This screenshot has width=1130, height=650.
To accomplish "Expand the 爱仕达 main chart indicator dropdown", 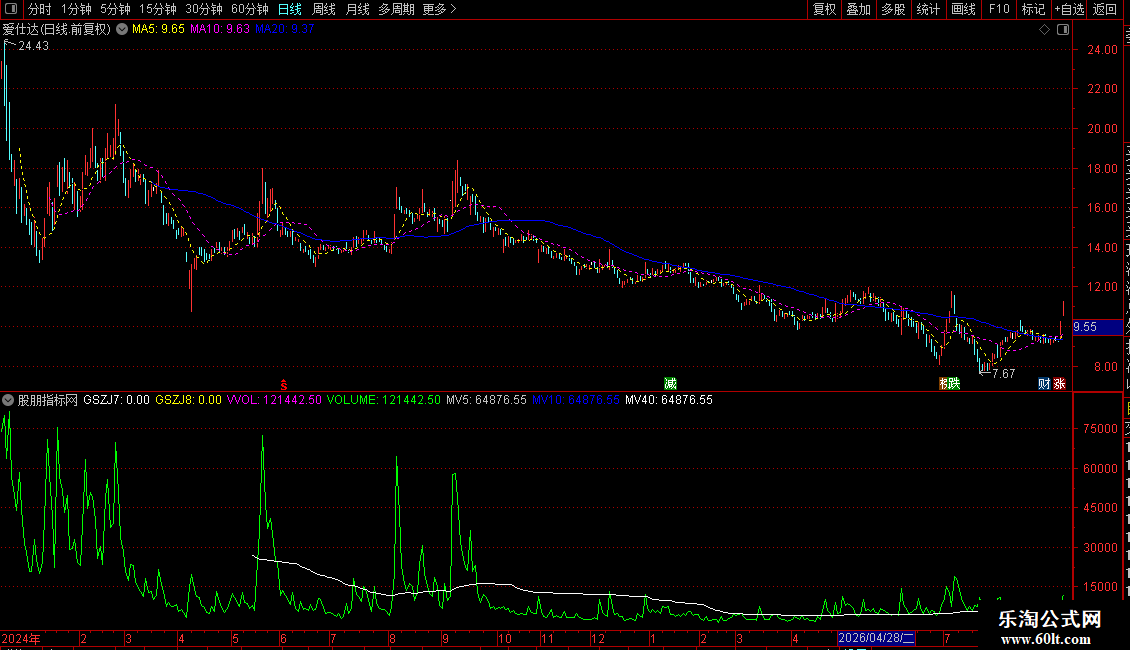I will [122, 30].
